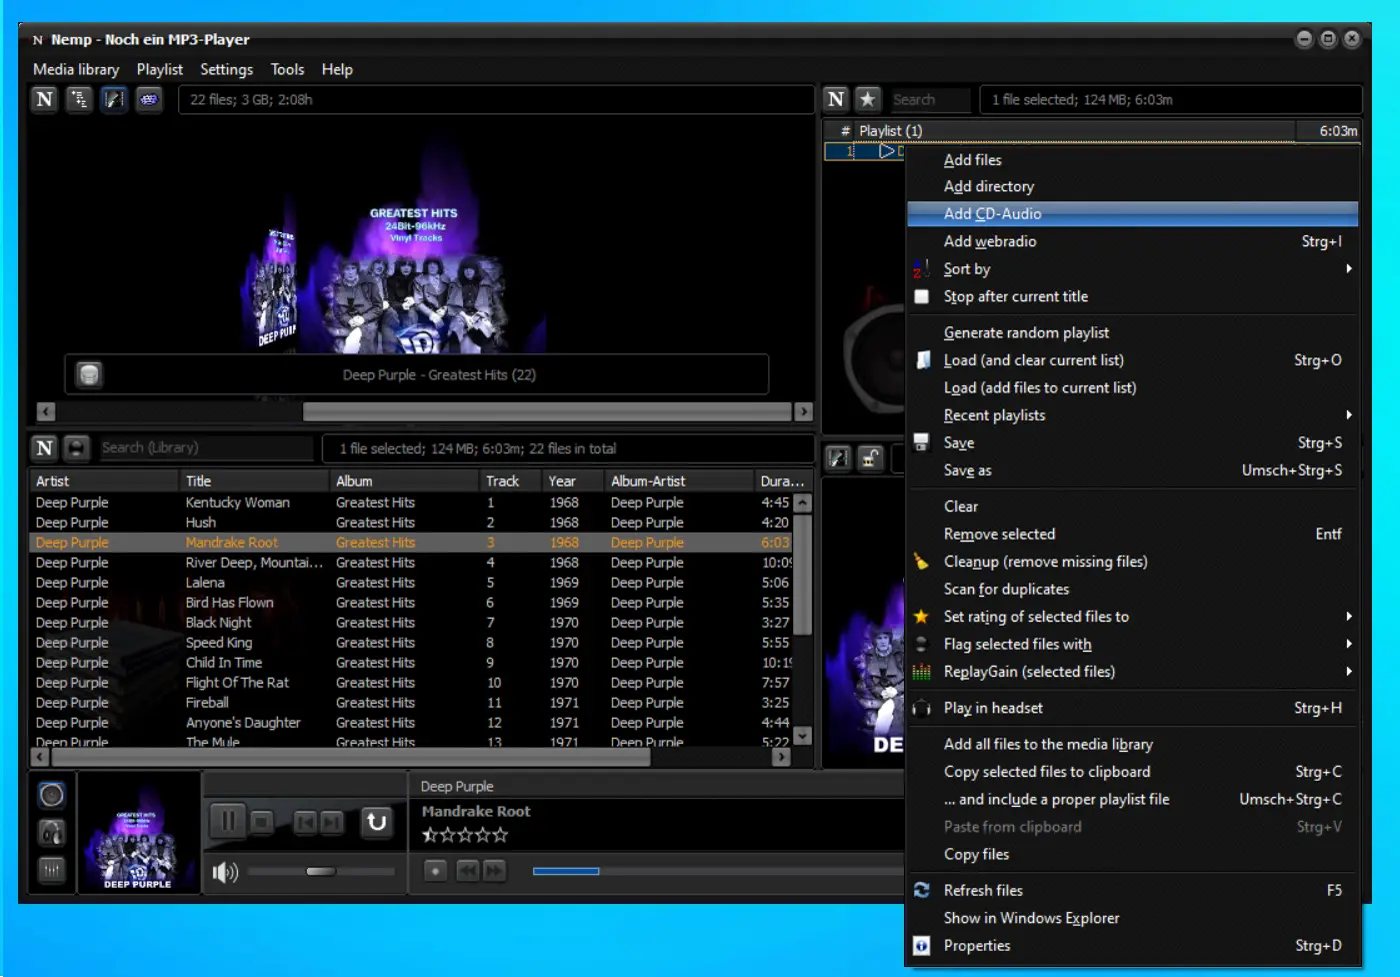Click the blue track progress bar
1400x977 pixels.
566,871
